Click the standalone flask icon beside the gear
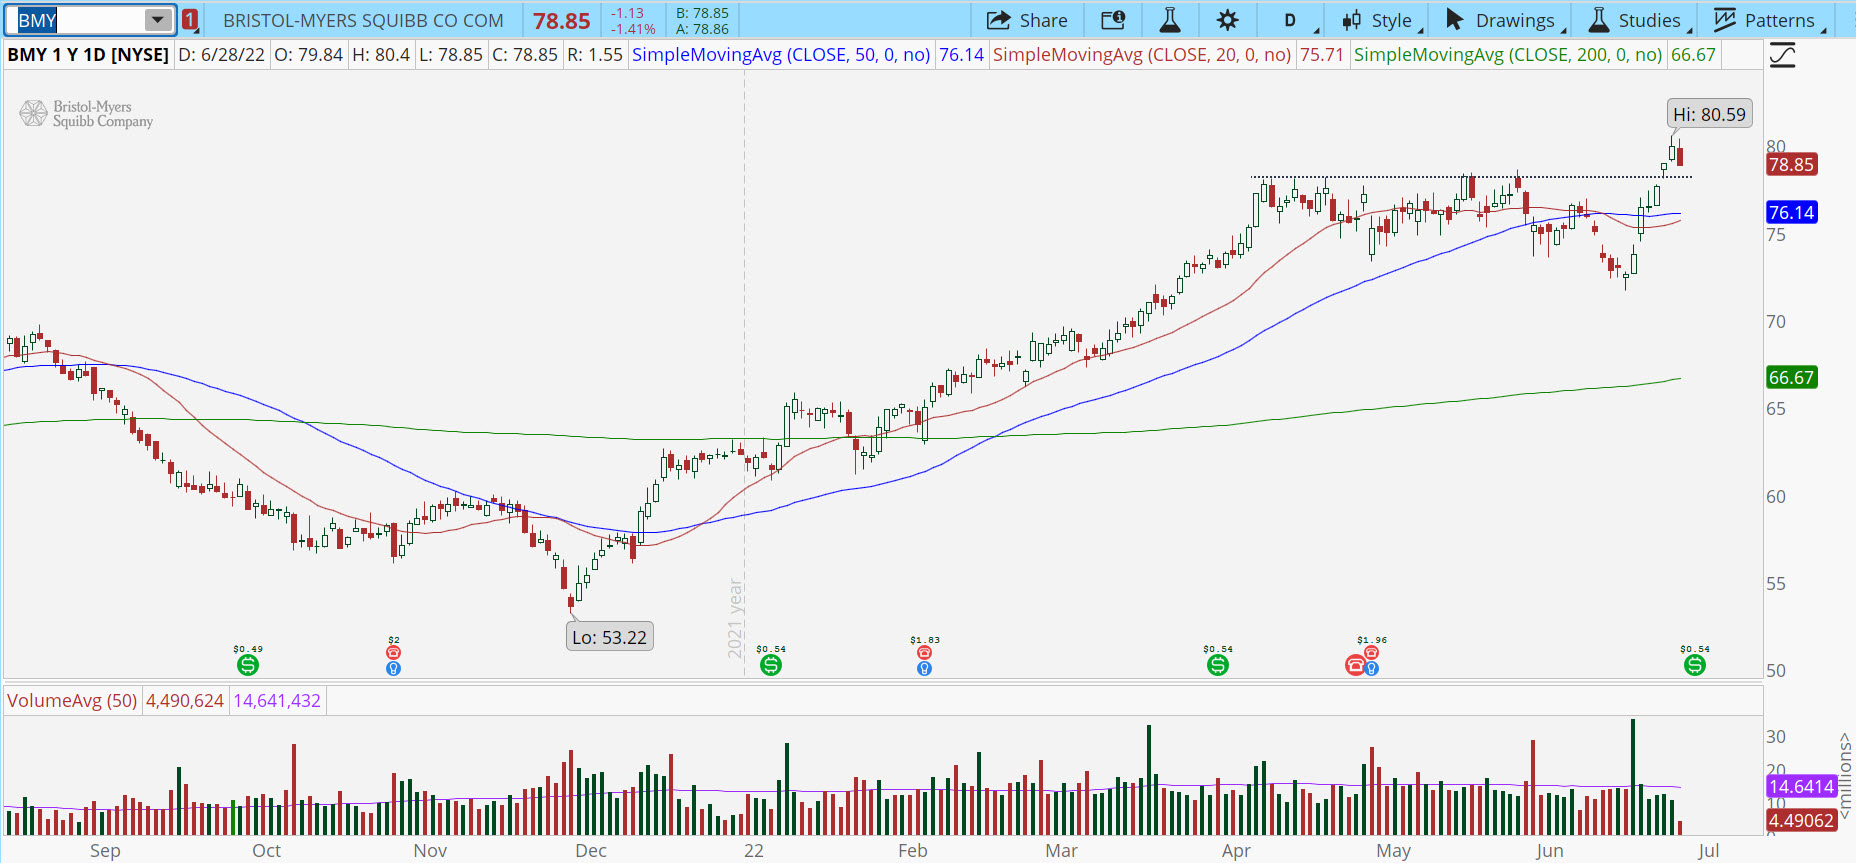 point(1169,20)
